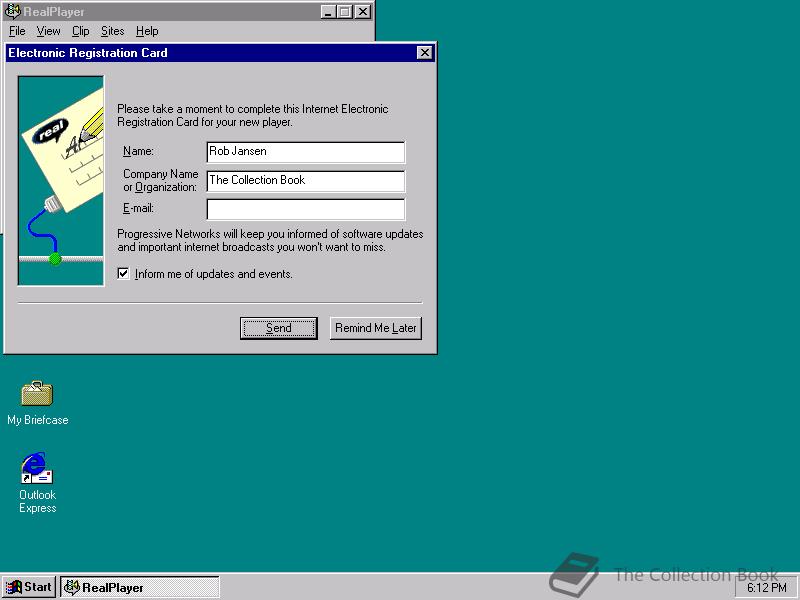The height and width of the screenshot is (600, 800).
Task: Click the RealPlayer title bar icon
Action: click(x=12, y=12)
